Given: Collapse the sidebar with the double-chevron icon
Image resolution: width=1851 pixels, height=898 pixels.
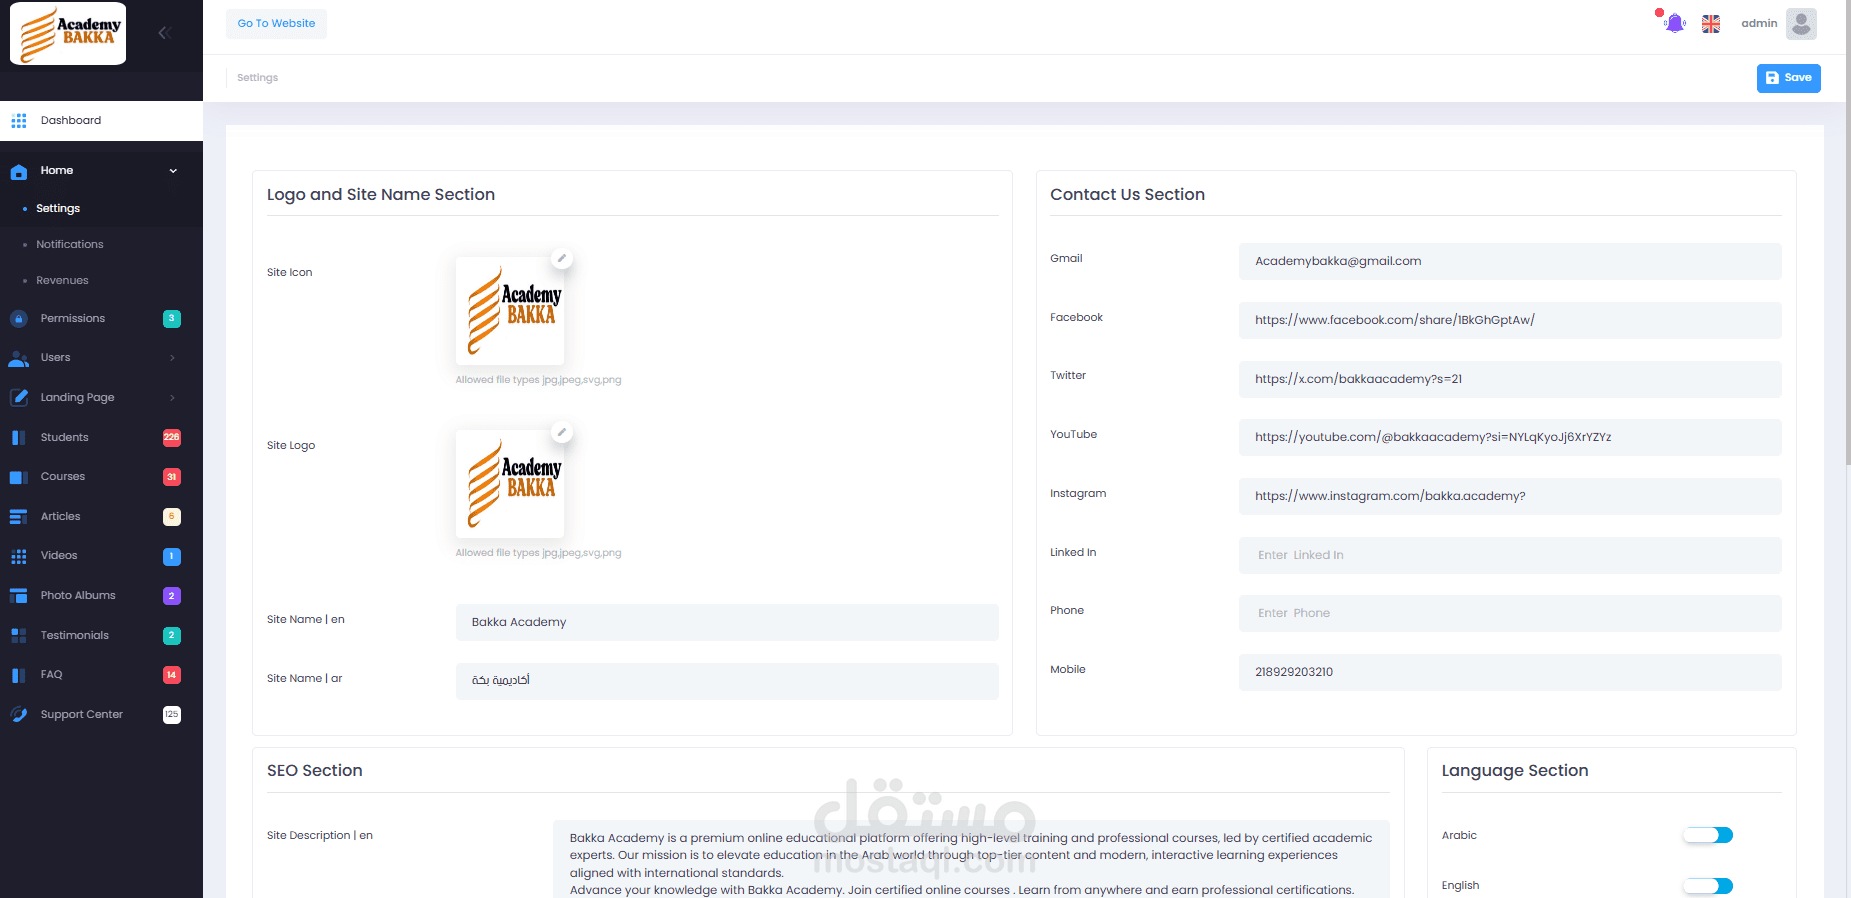Looking at the screenshot, I should pos(165,33).
